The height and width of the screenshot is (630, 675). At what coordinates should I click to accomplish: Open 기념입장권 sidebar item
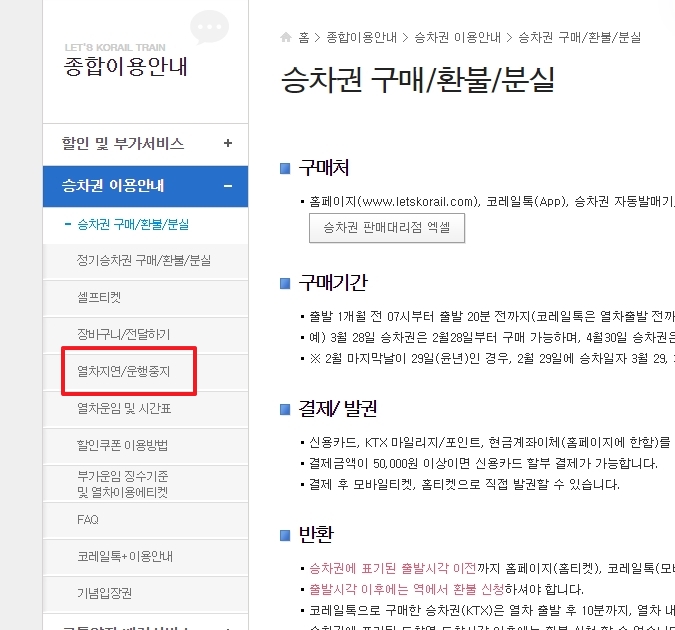[104, 593]
